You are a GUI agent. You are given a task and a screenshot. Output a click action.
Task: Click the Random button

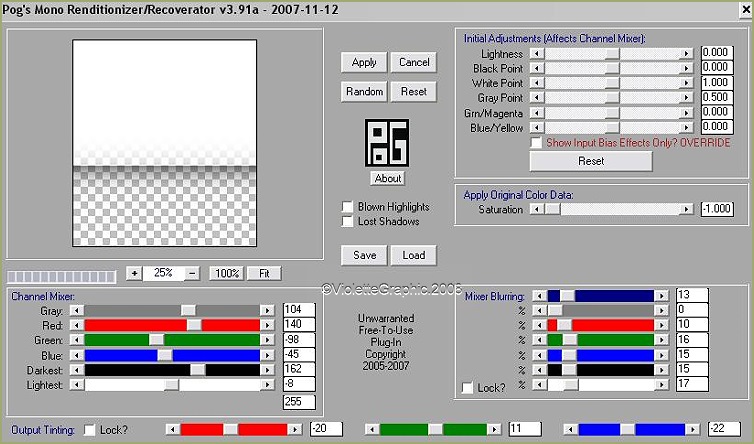point(364,91)
